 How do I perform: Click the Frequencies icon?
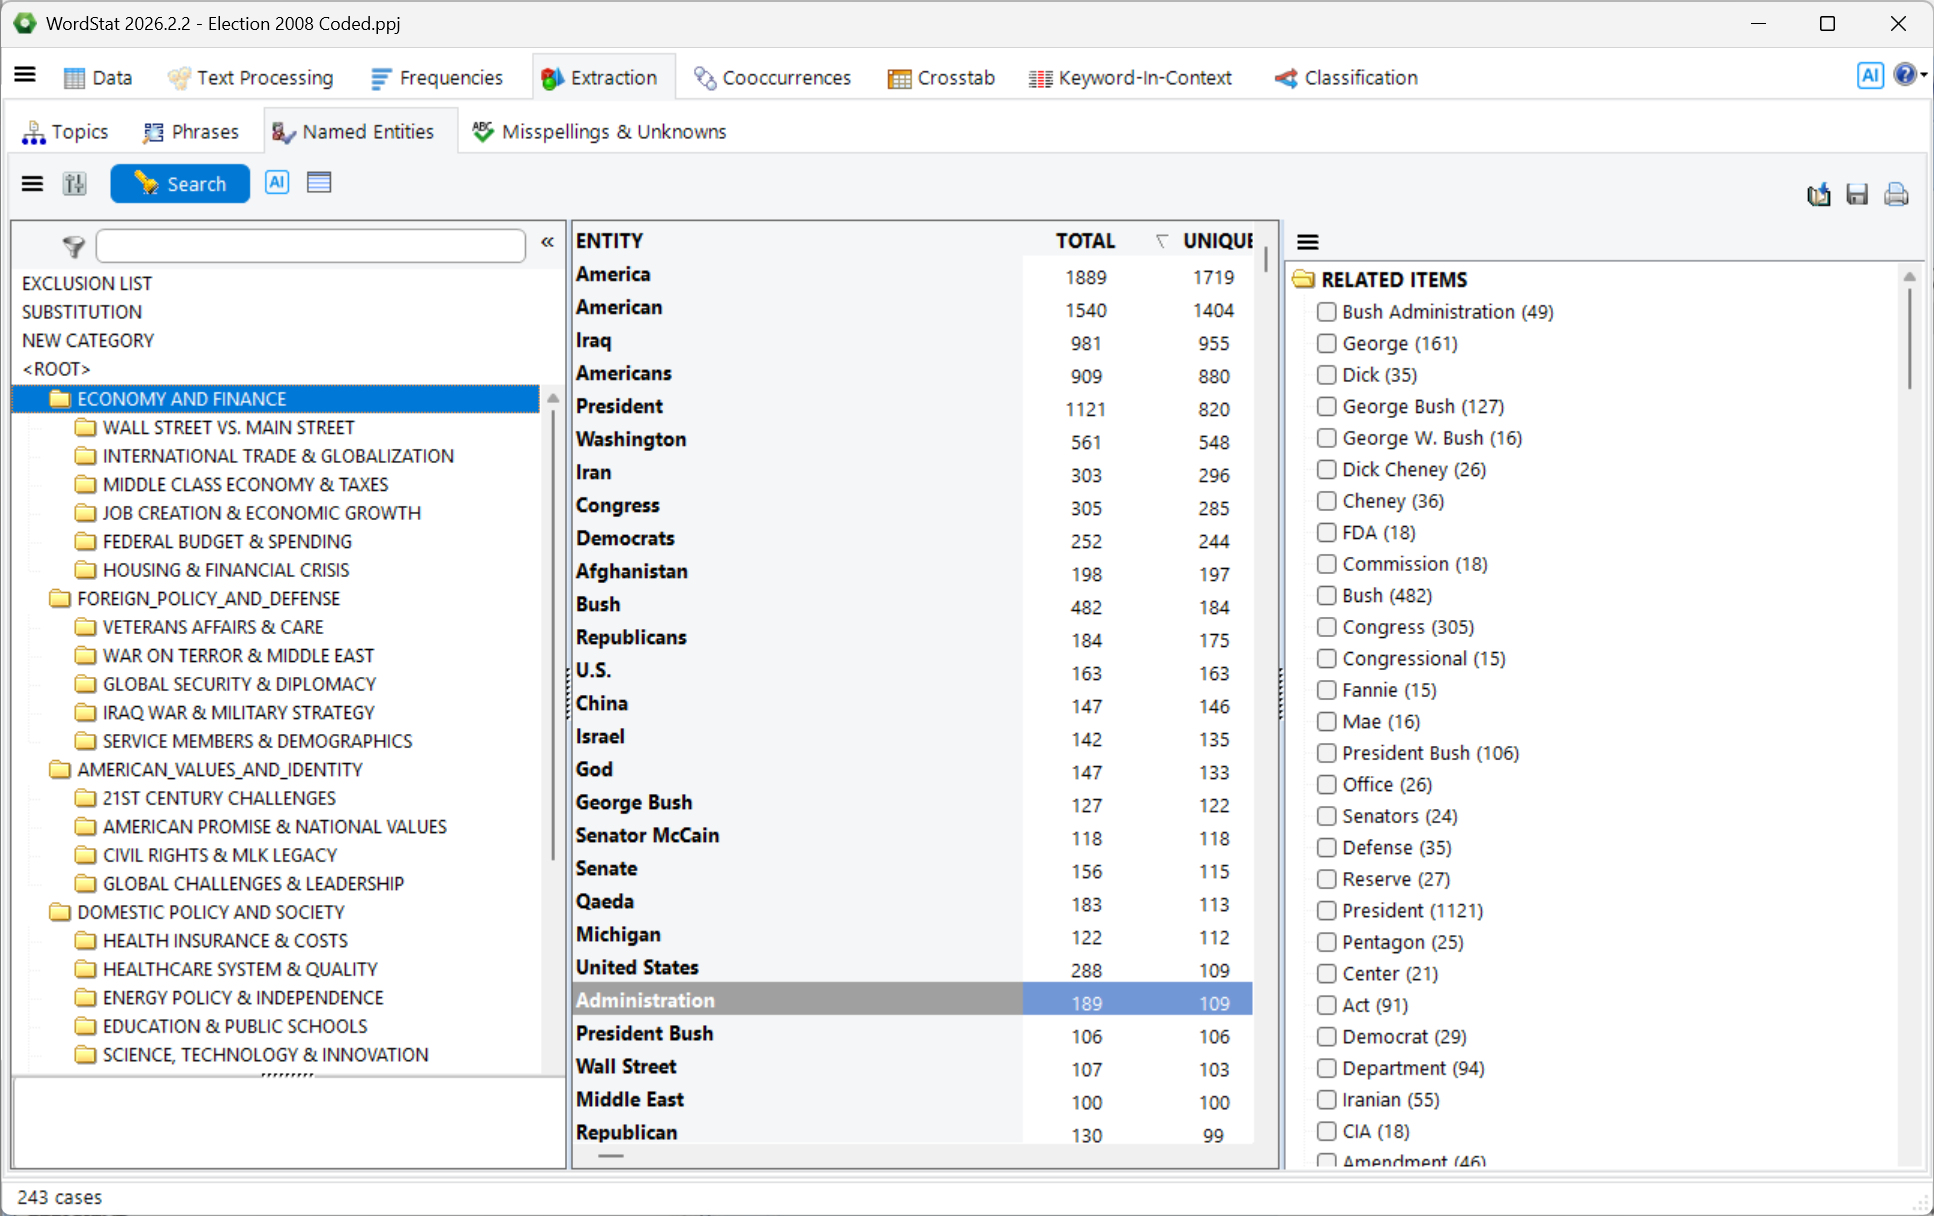(380, 78)
